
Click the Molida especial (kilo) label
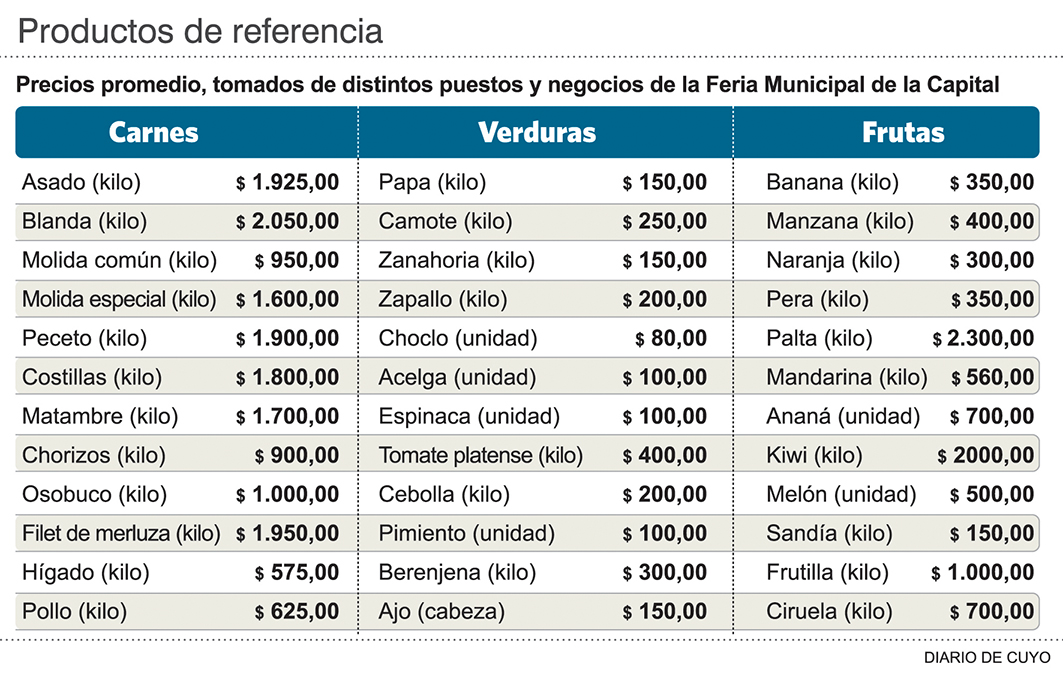click(x=119, y=299)
